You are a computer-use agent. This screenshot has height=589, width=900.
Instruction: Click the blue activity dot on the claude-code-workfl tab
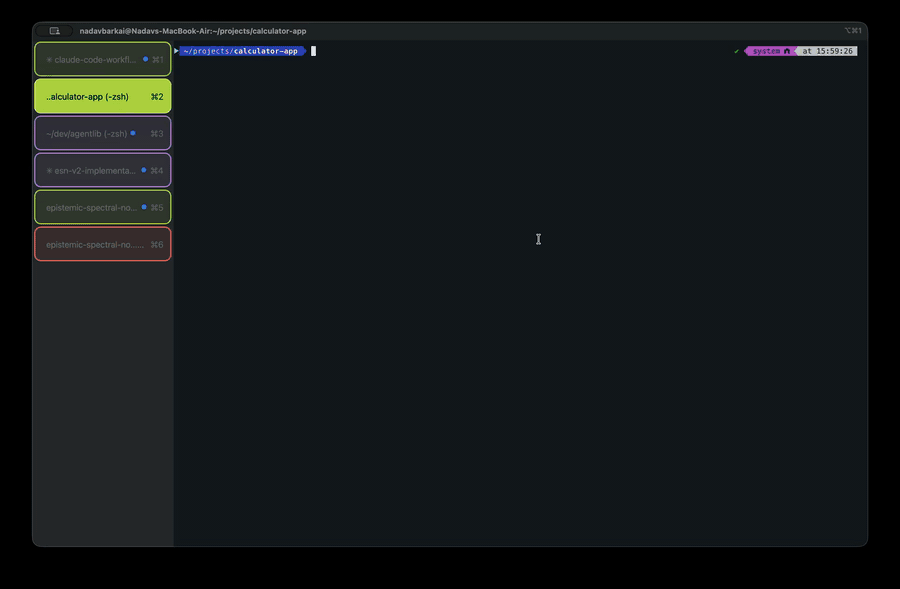pyautogui.click(x=145, y=59)
